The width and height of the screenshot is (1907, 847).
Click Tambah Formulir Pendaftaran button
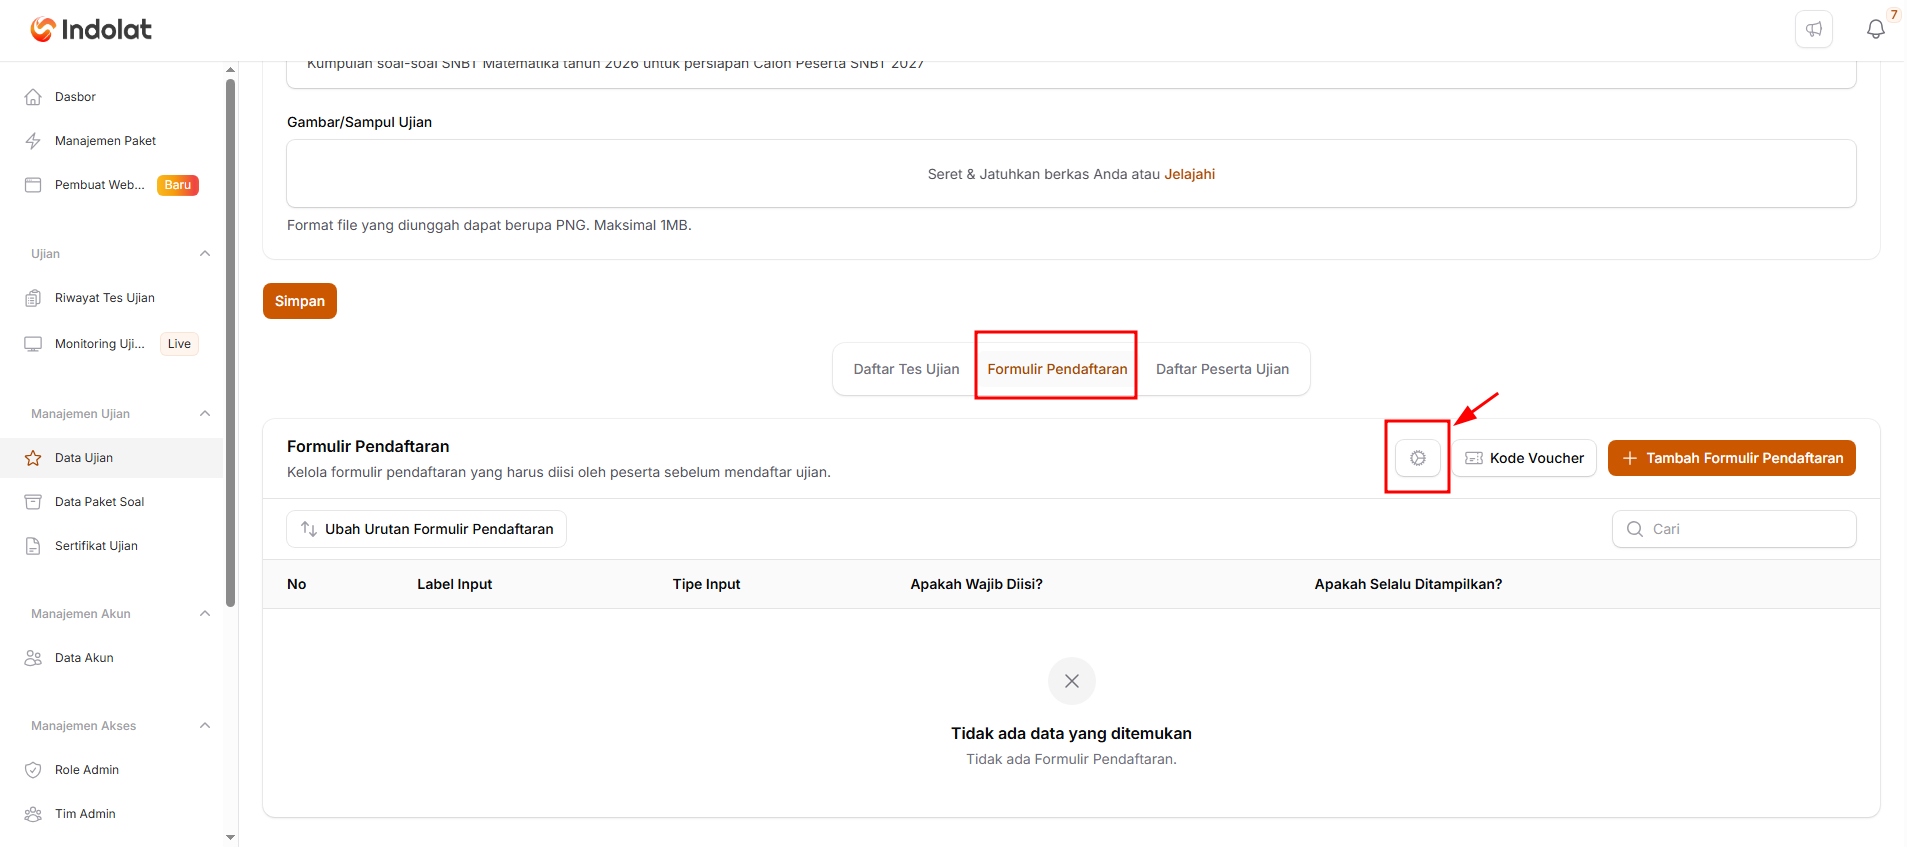[1732, 458]
